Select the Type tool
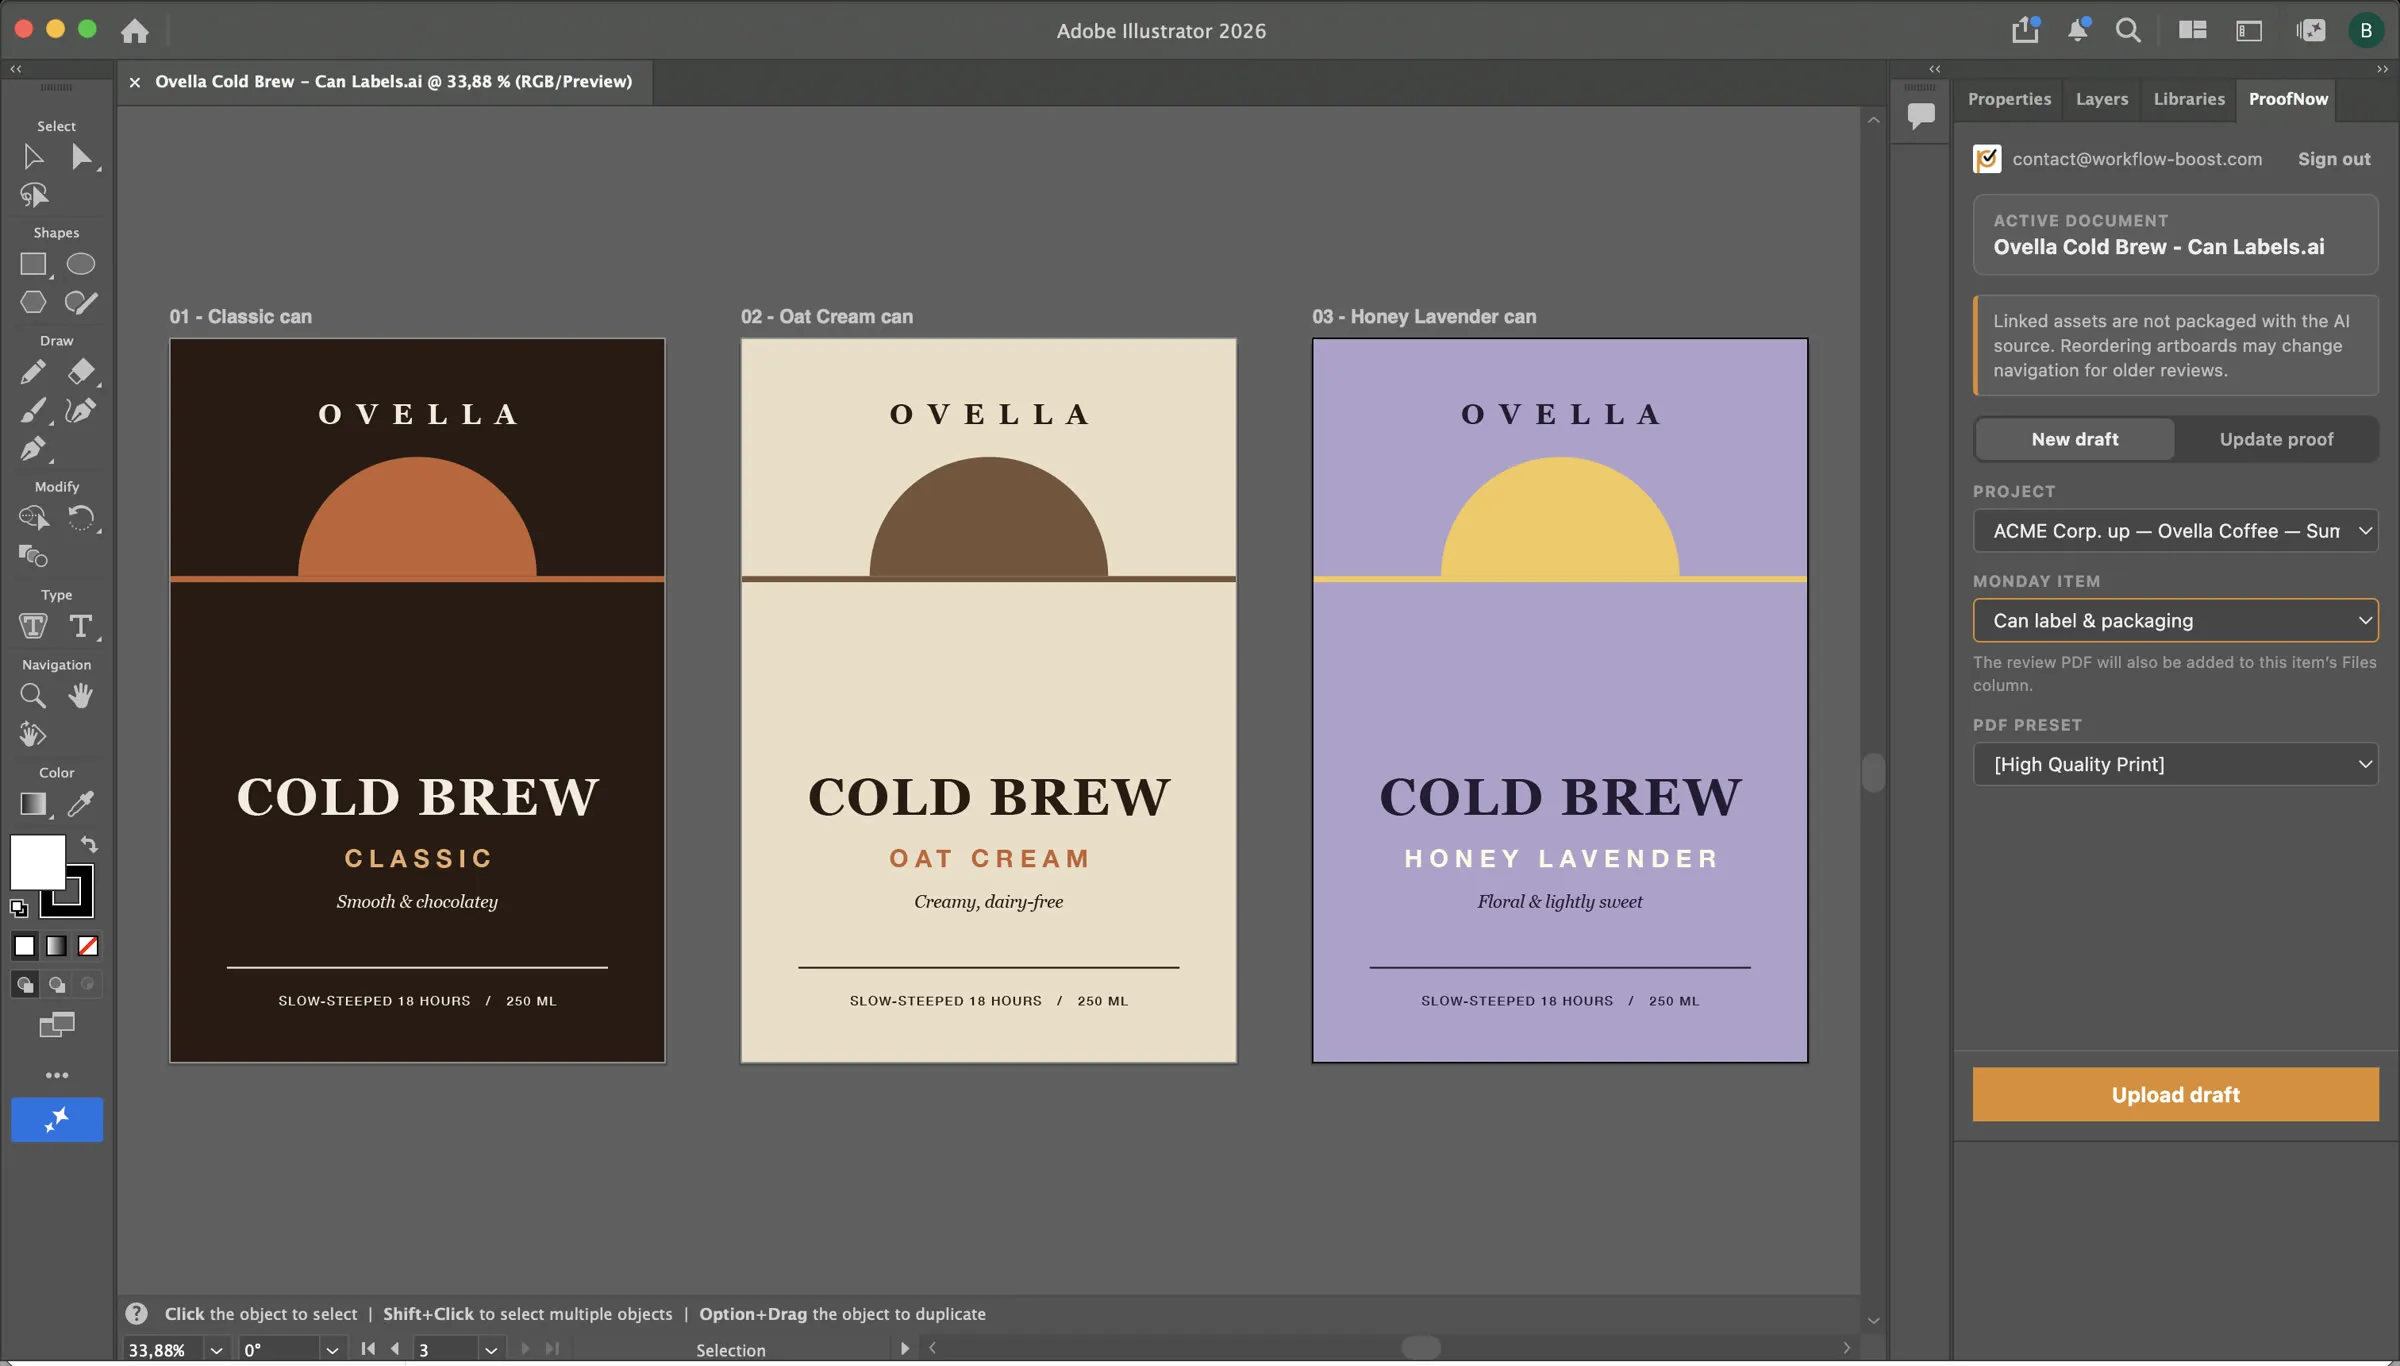The image size is (2400, 1366). tap(81, 626)
